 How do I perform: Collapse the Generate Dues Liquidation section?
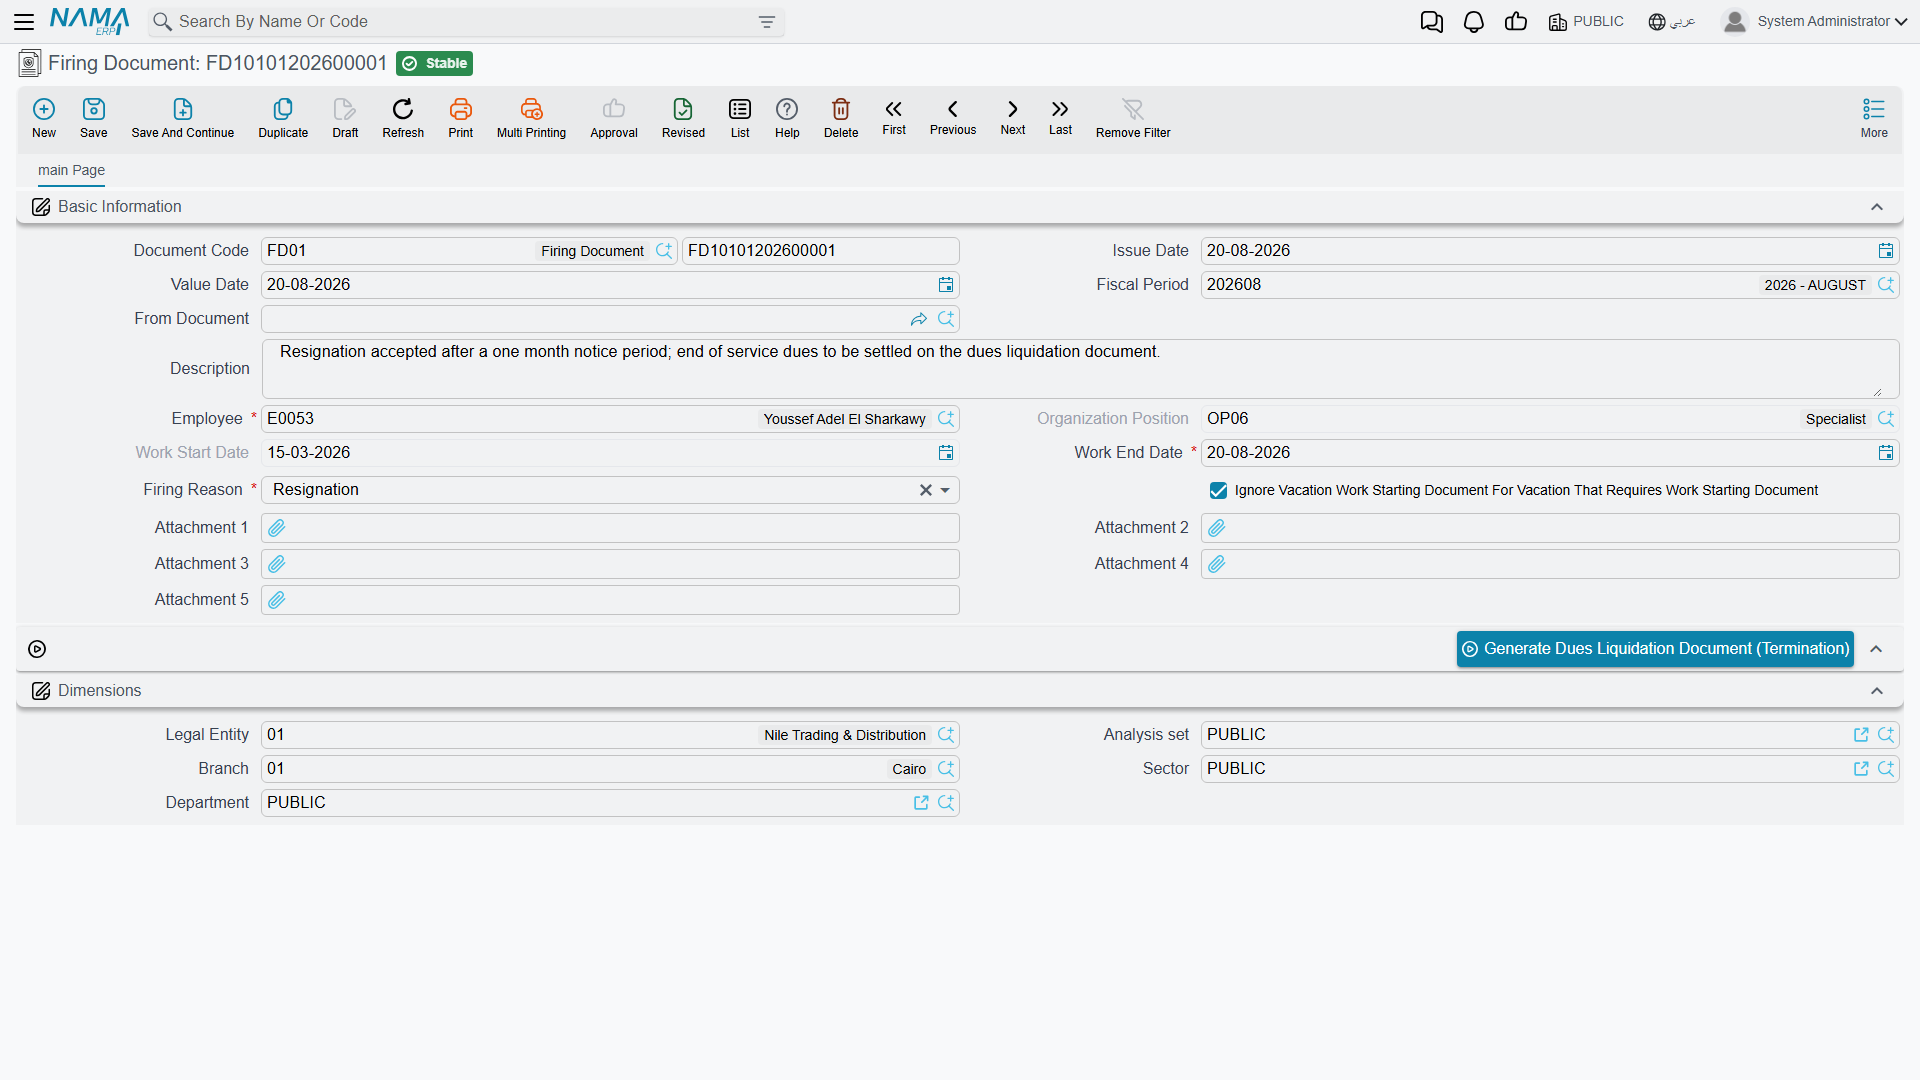click(1876, 649)
